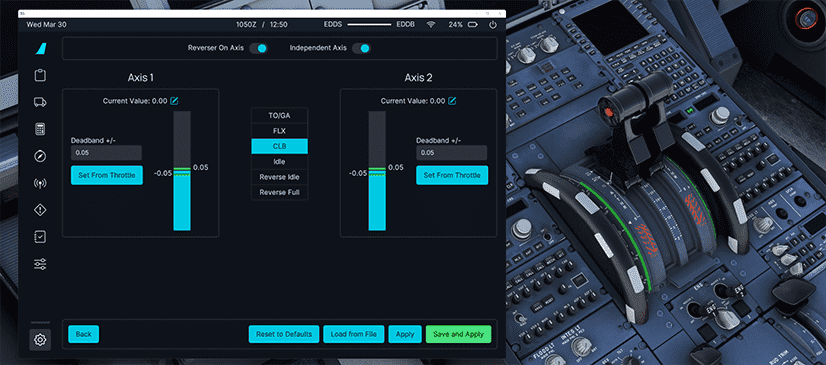This screenshot has width=826, height=365.
Task: Click the Axis 1 Deadband input field
Action: [106, 153]
